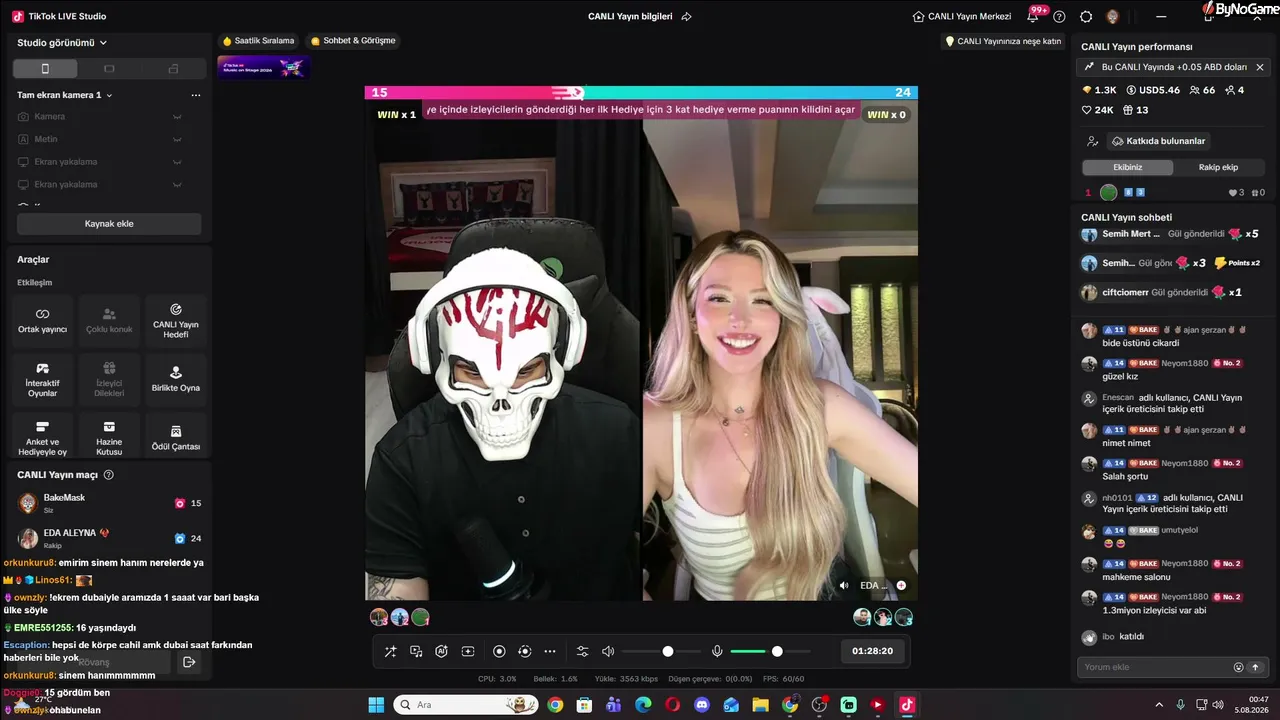This screenshot has height=720, width=1280.
Task: Send the comment with arrow button
Action: 1255,667
